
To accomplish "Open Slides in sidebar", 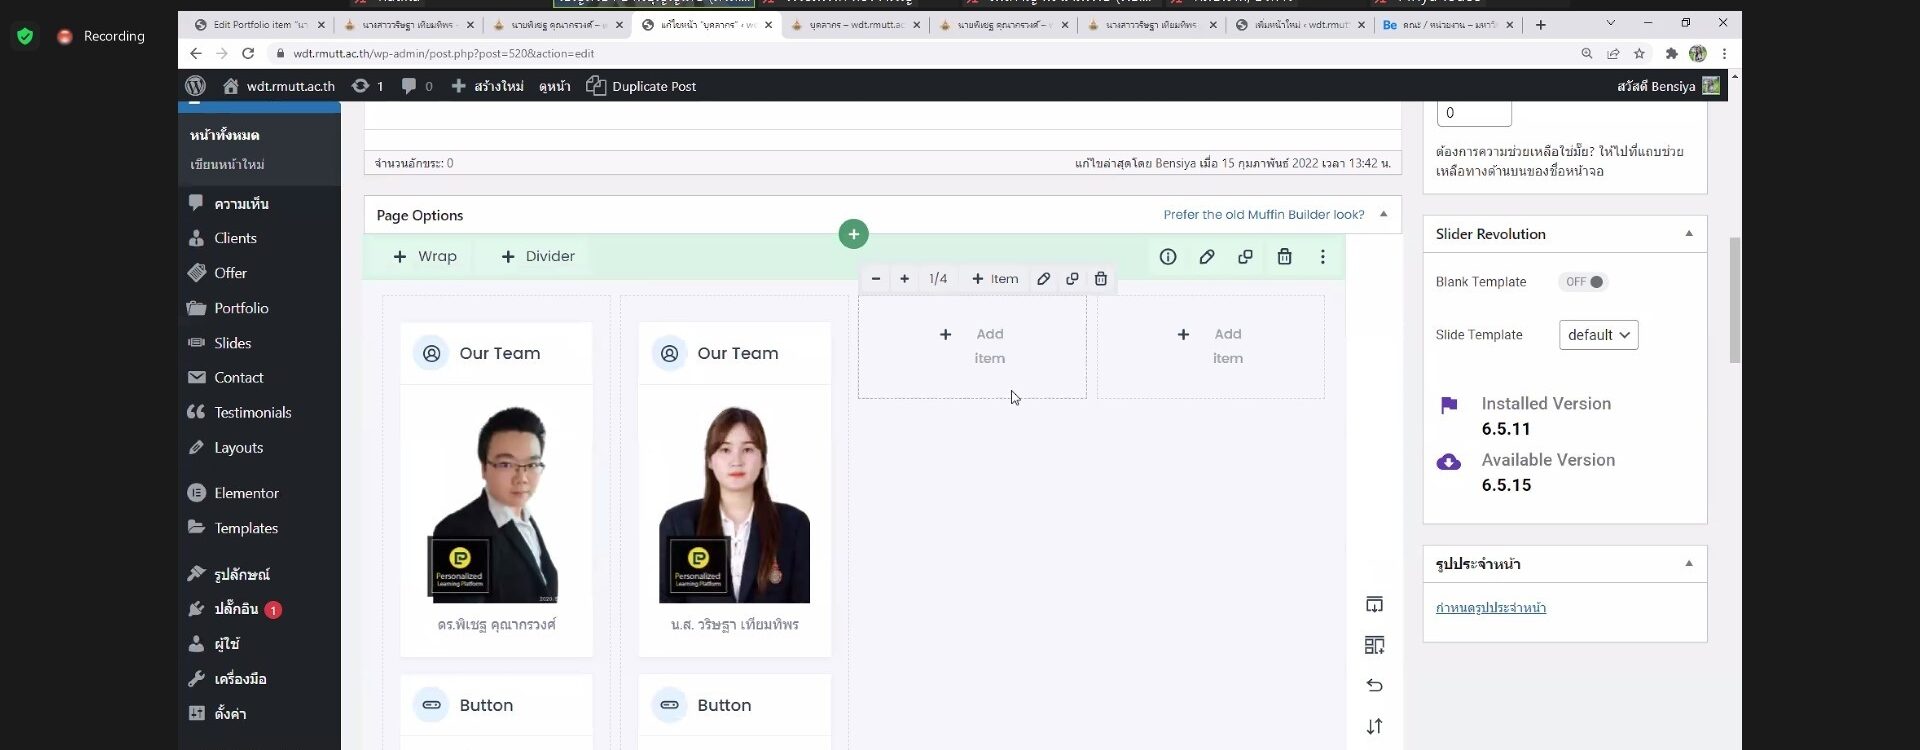I will point(259,343).
